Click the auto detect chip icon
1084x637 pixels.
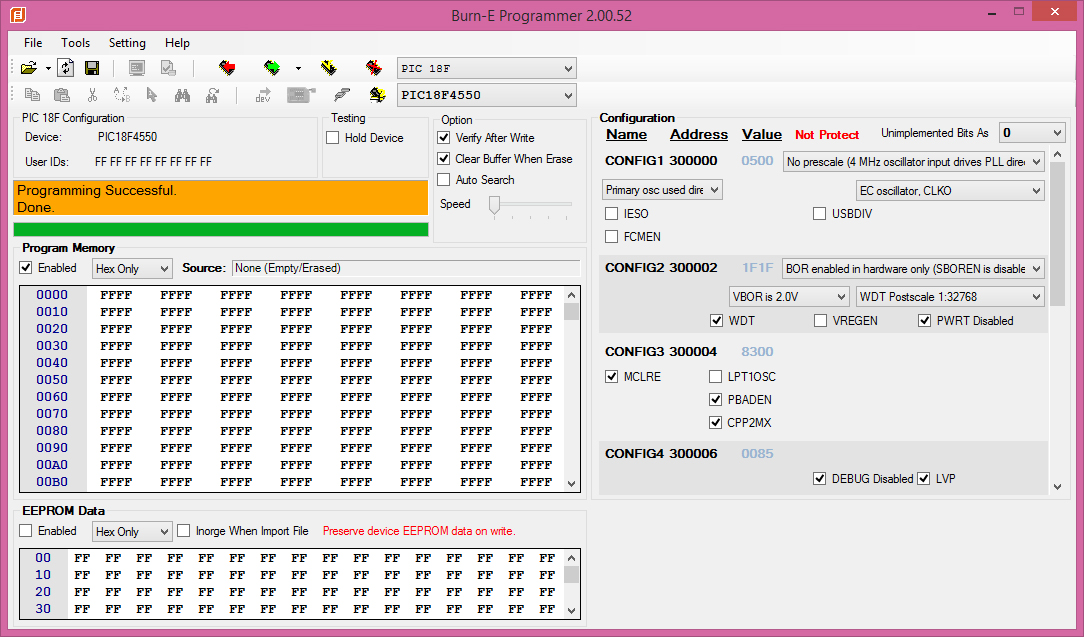coord(377,95)
